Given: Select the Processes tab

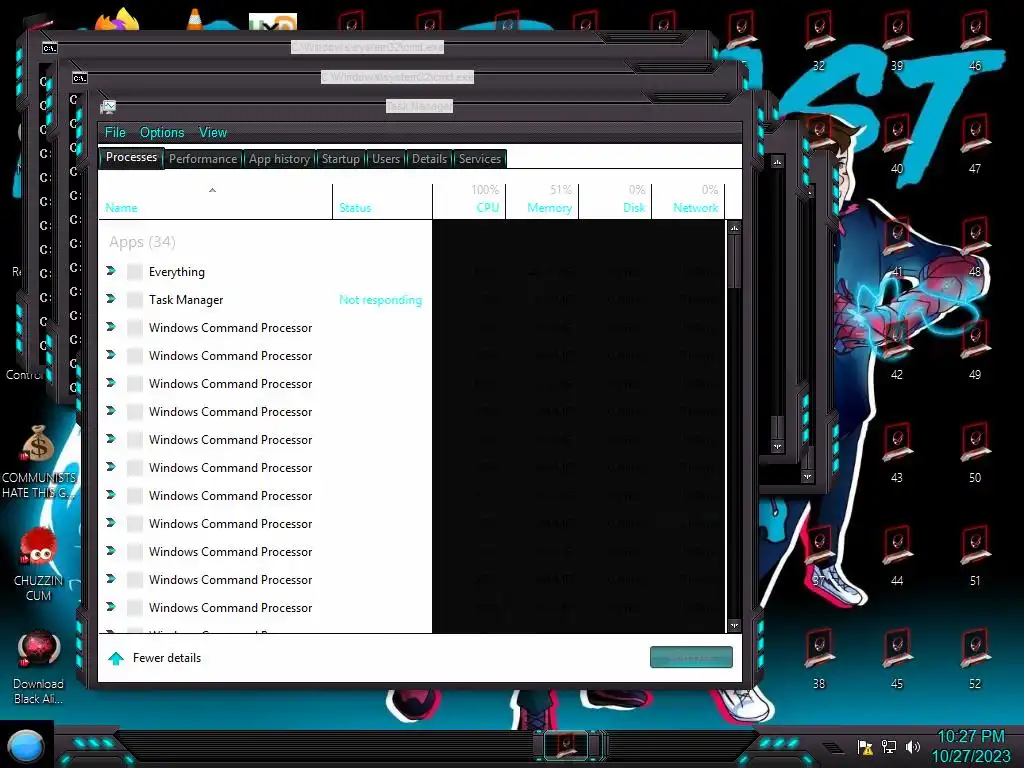Looking at the screenshot, I should [x=131, y=157].
